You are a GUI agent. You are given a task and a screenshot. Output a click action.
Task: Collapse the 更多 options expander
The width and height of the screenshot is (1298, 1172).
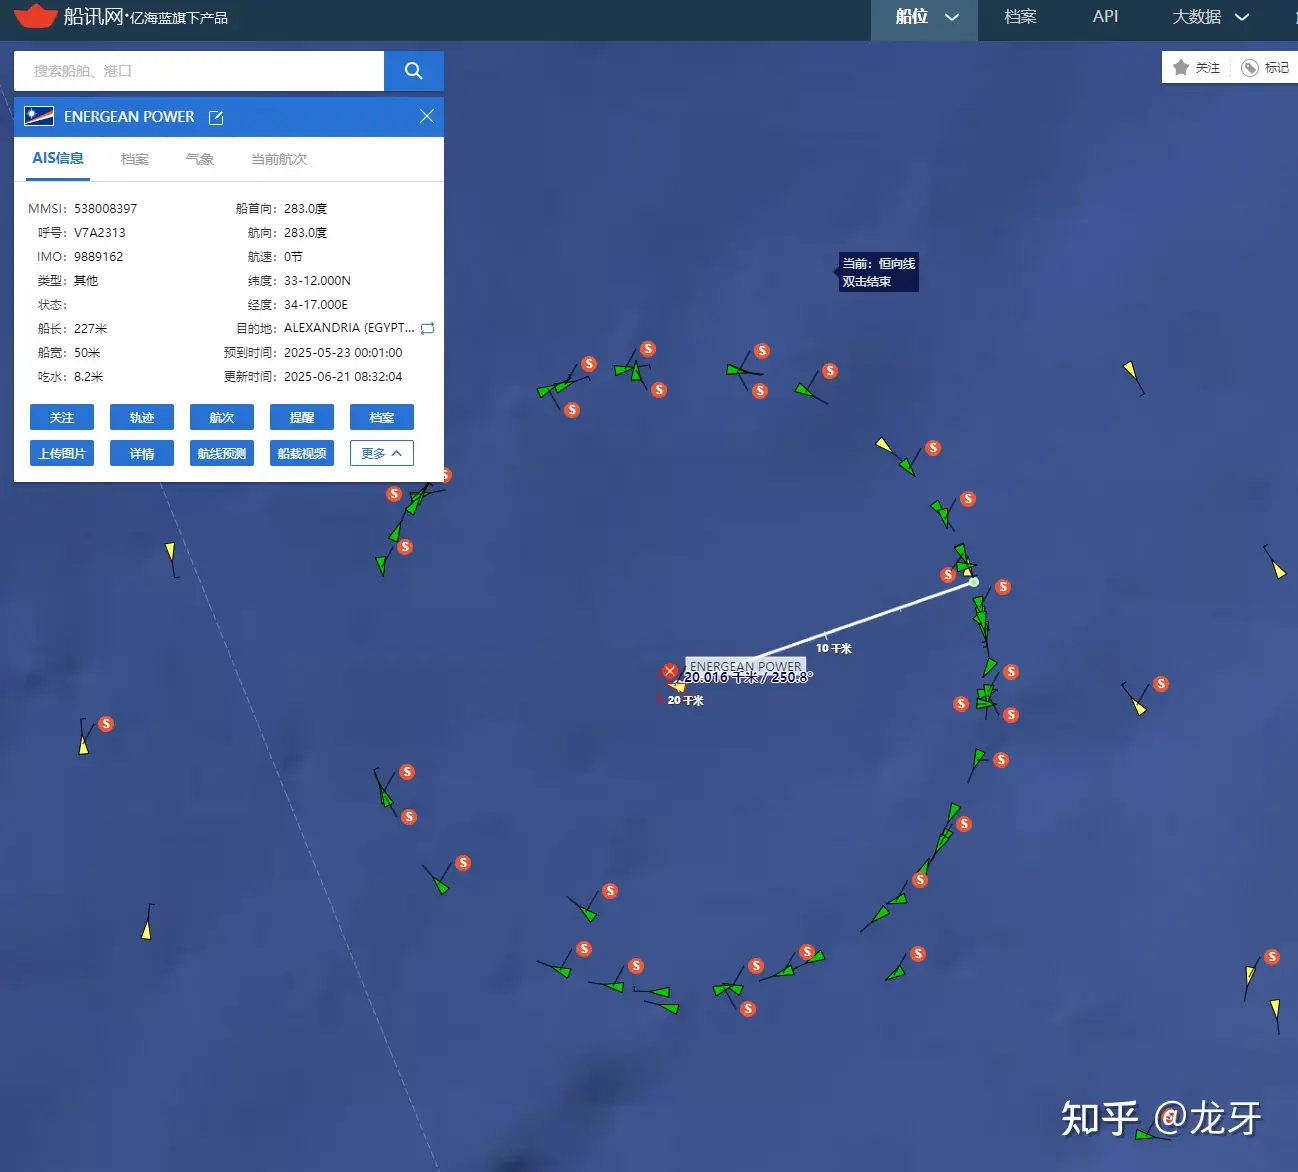[x=382, y=453]
